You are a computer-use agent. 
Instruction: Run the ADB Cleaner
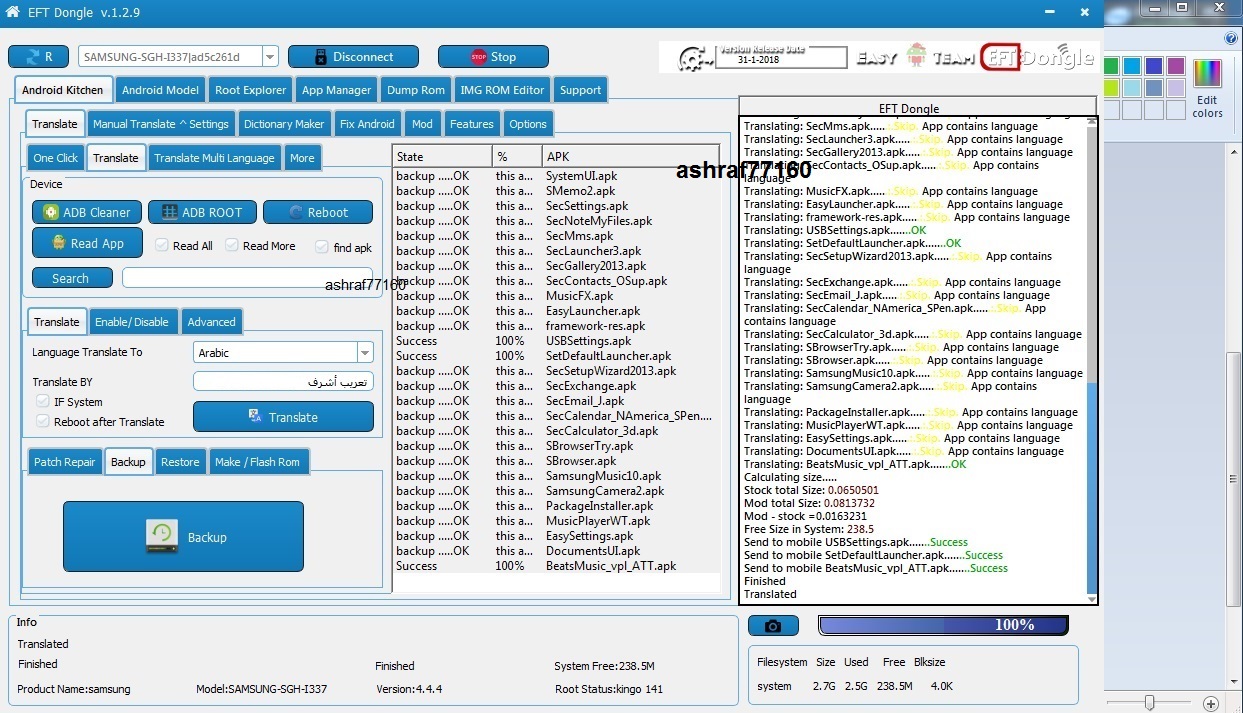(x=86, y=212)
